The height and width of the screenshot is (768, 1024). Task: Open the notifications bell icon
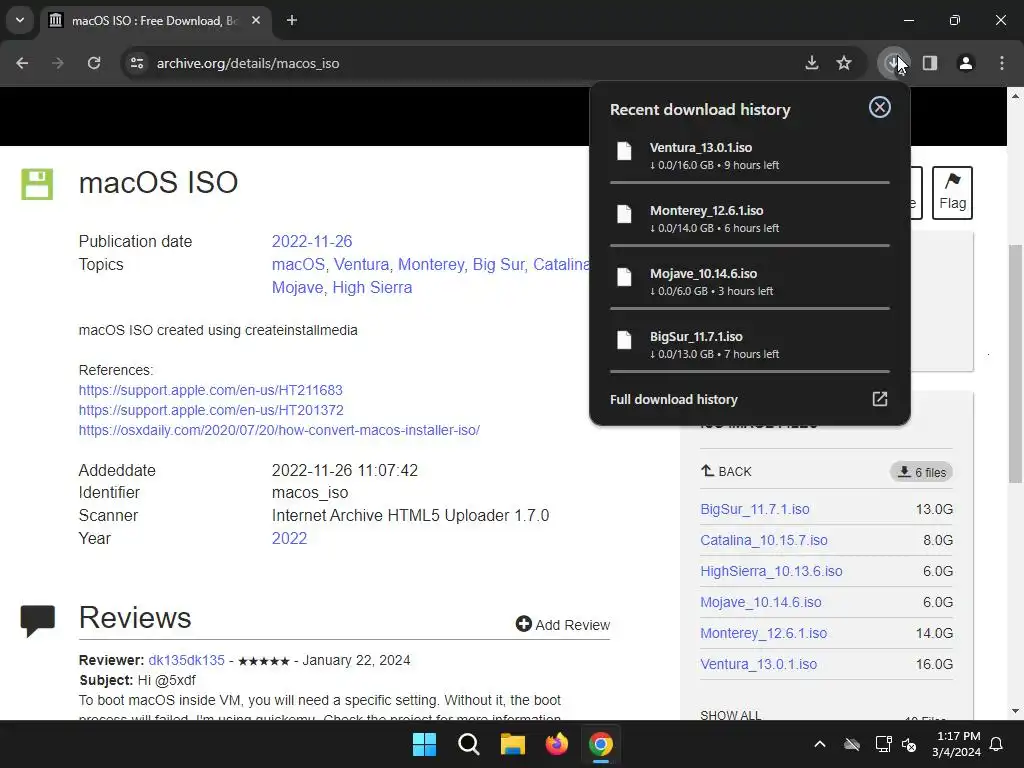coord(997,744)
